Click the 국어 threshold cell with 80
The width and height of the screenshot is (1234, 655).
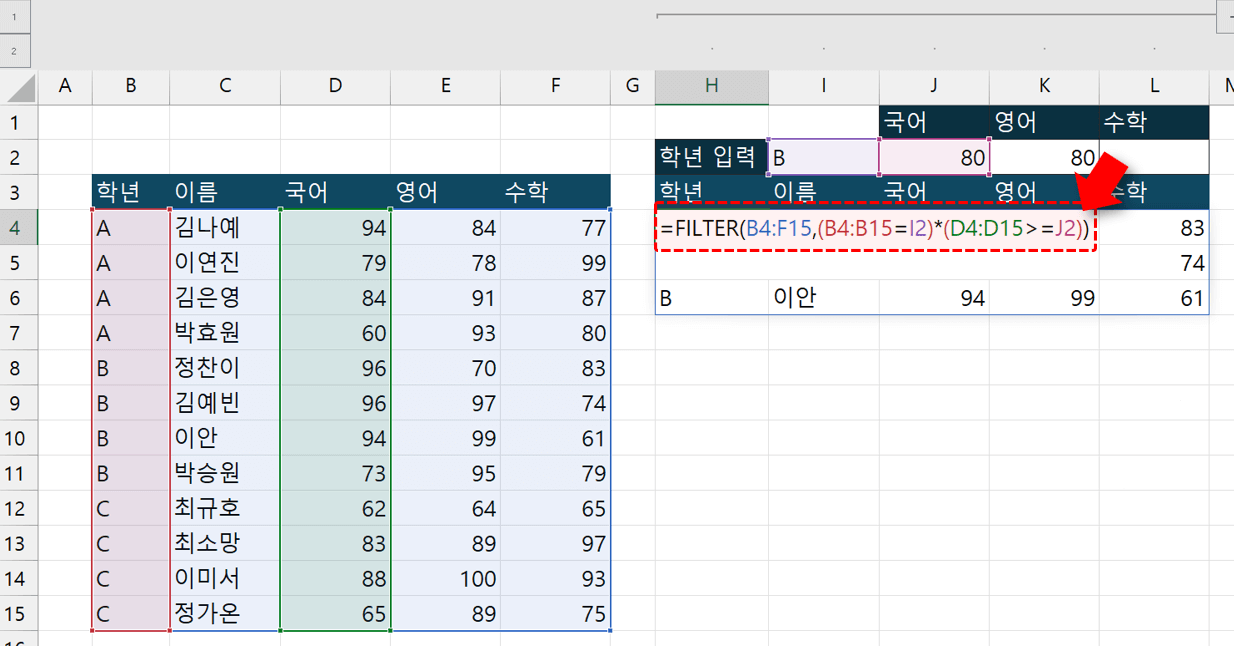933,157
